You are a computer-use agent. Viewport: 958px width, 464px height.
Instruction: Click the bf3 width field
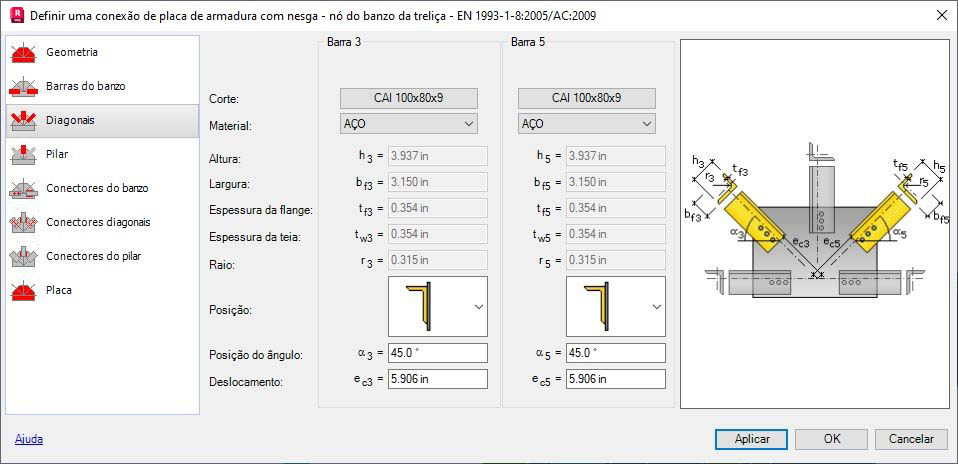tap(437, 182)
